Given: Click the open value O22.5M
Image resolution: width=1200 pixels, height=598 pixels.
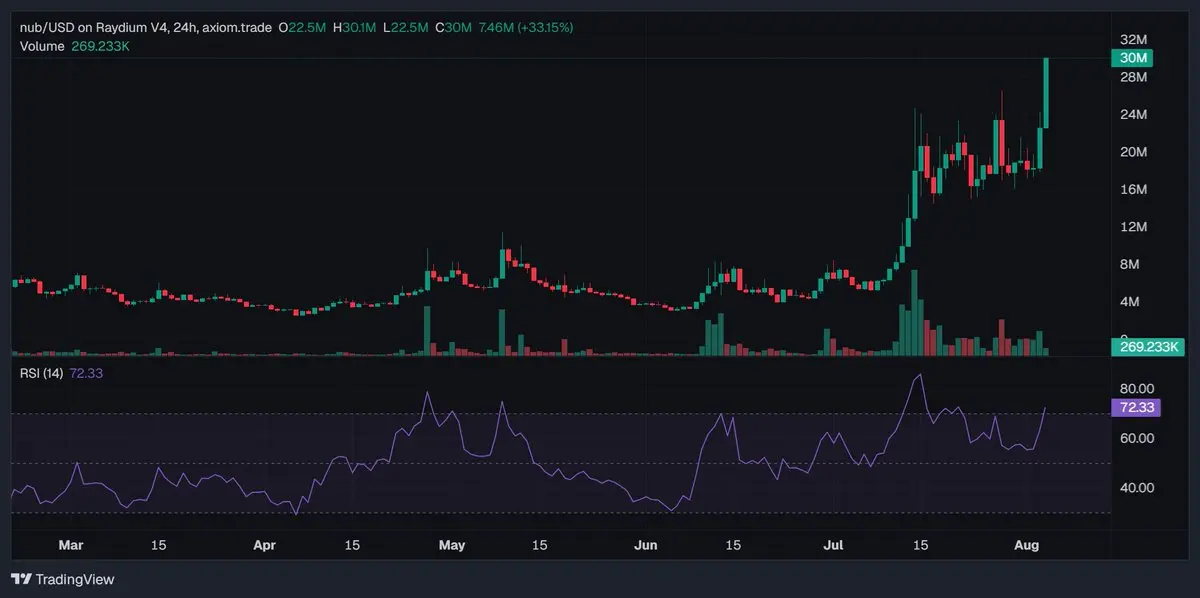Looking at the screenshot, I should point(303,27).
